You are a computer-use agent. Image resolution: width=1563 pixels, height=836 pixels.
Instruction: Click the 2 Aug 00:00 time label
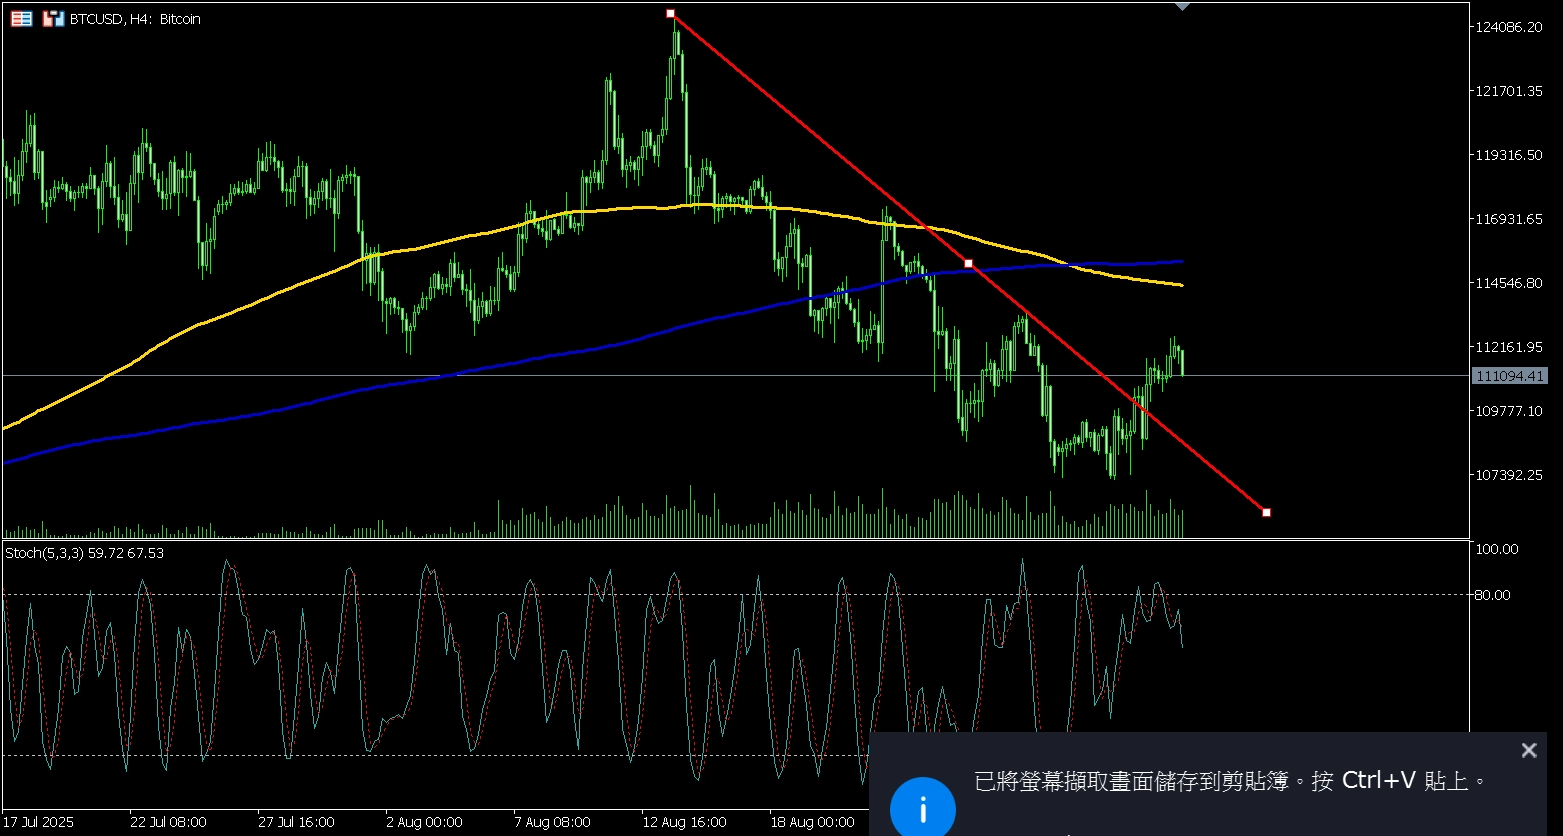pyautogui.click(x=424, y=822)
